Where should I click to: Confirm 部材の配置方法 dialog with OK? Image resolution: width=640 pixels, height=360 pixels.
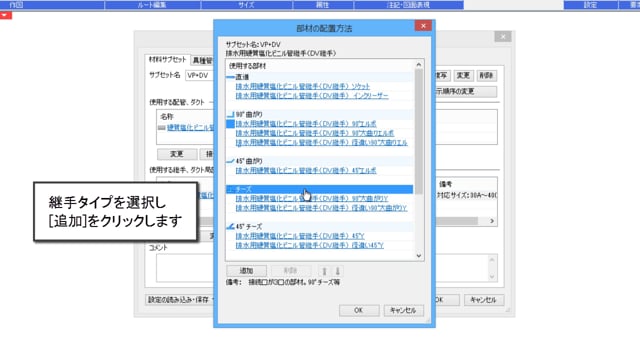tap(359, 310)
